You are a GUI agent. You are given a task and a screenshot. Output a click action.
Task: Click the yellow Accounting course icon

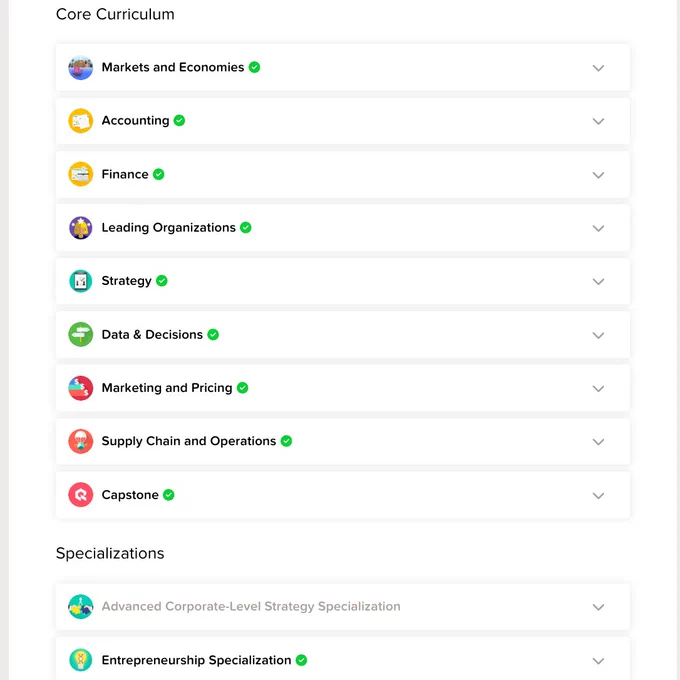click(x=81, y=121)
